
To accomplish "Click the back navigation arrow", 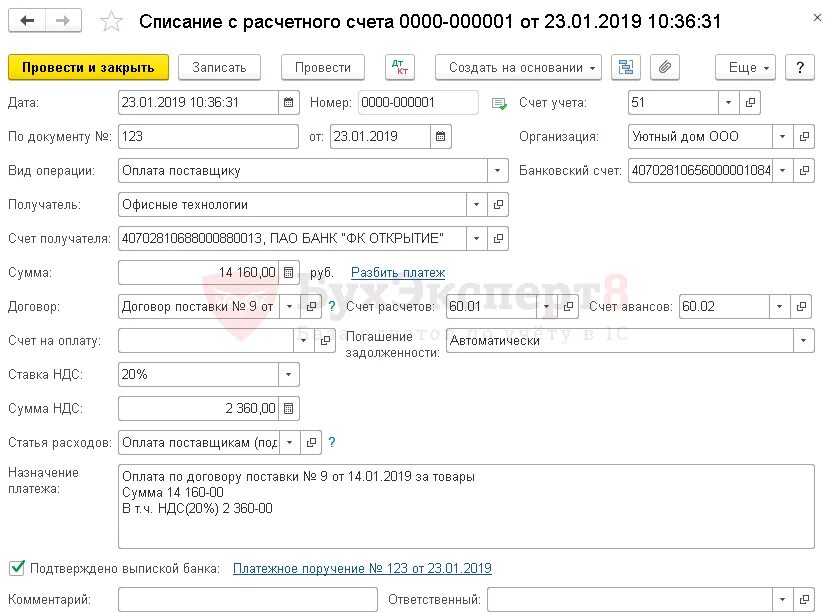I will click(27, 21).
